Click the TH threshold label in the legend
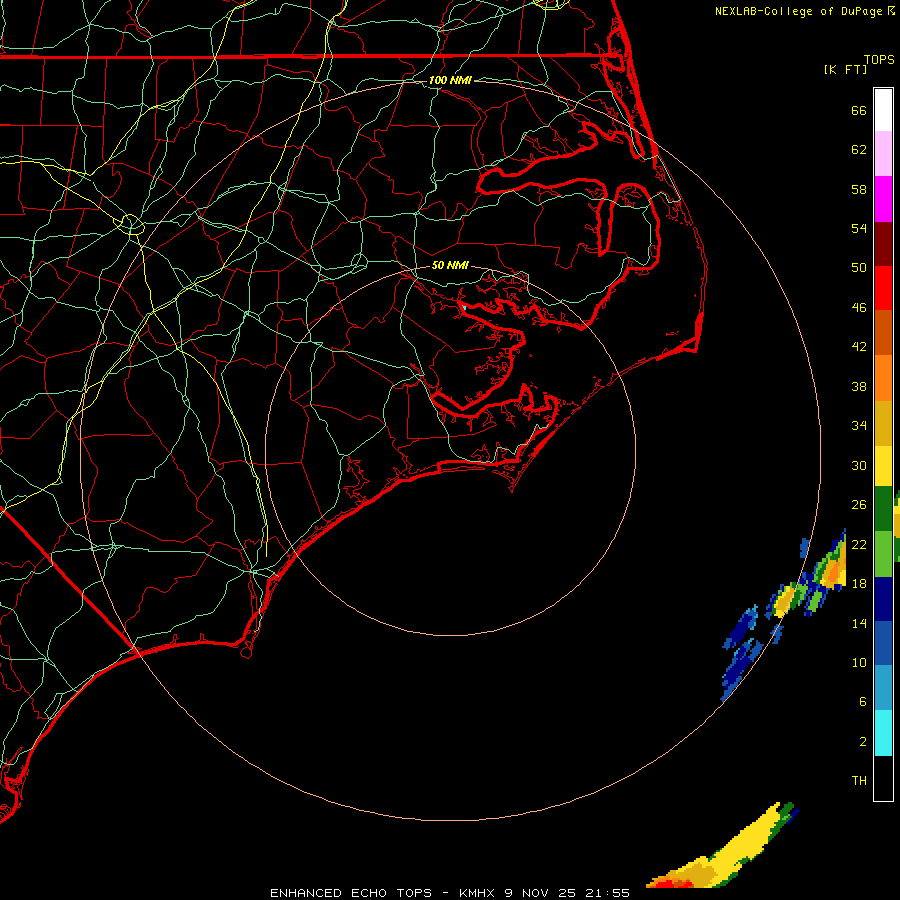 [x=859, y=781]
